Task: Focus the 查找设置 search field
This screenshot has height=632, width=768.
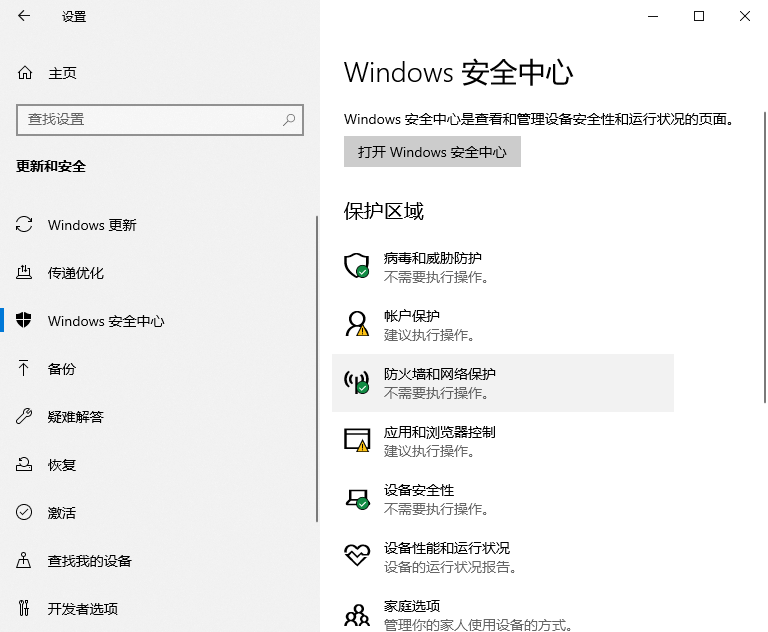Action: click(160, 120)
